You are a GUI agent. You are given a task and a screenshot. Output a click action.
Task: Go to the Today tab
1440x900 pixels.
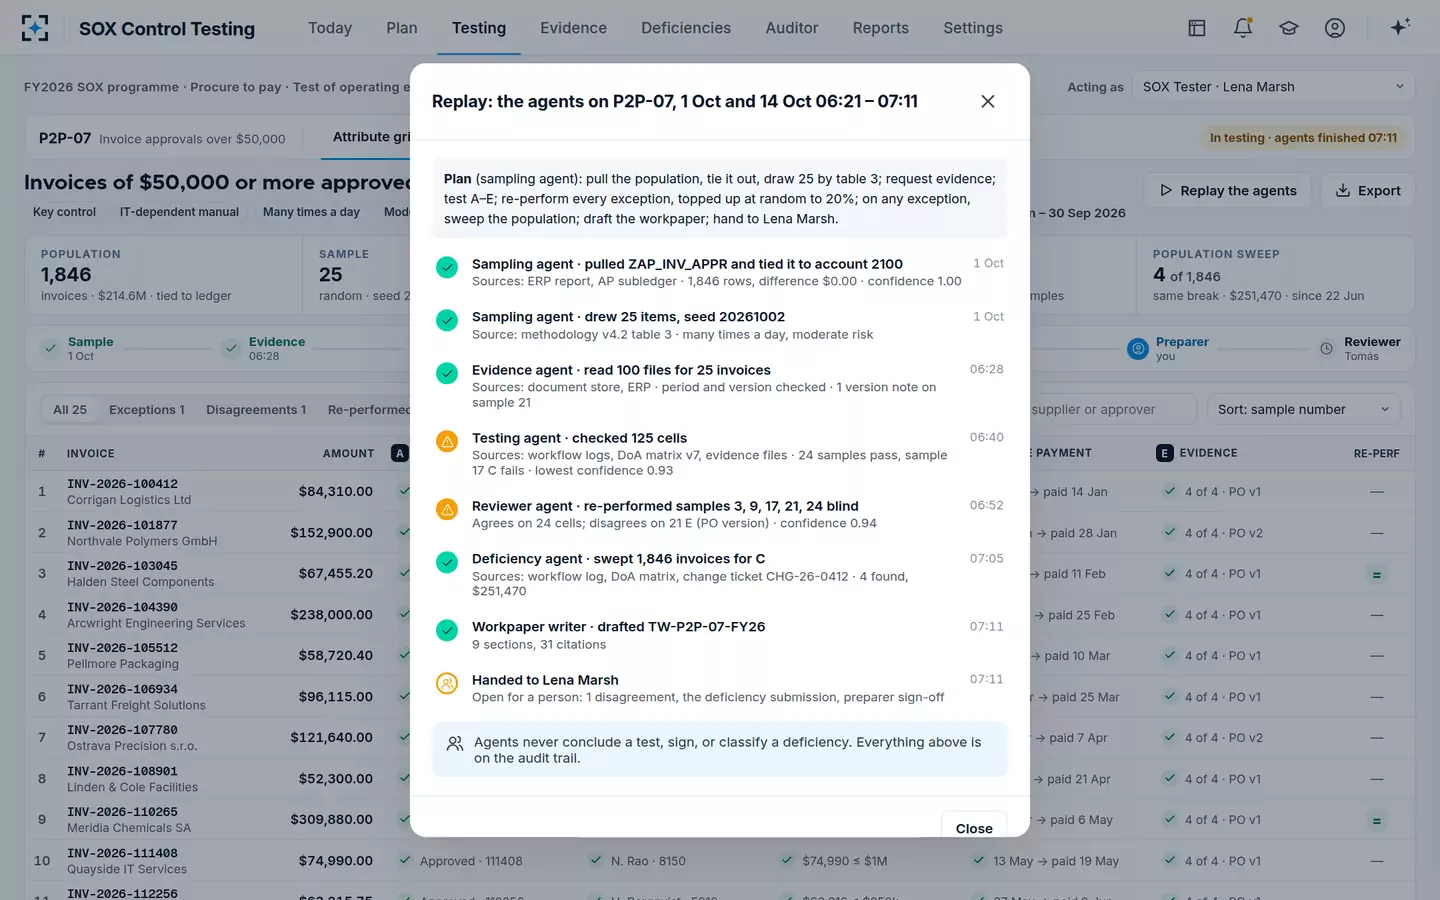point(330,28)
